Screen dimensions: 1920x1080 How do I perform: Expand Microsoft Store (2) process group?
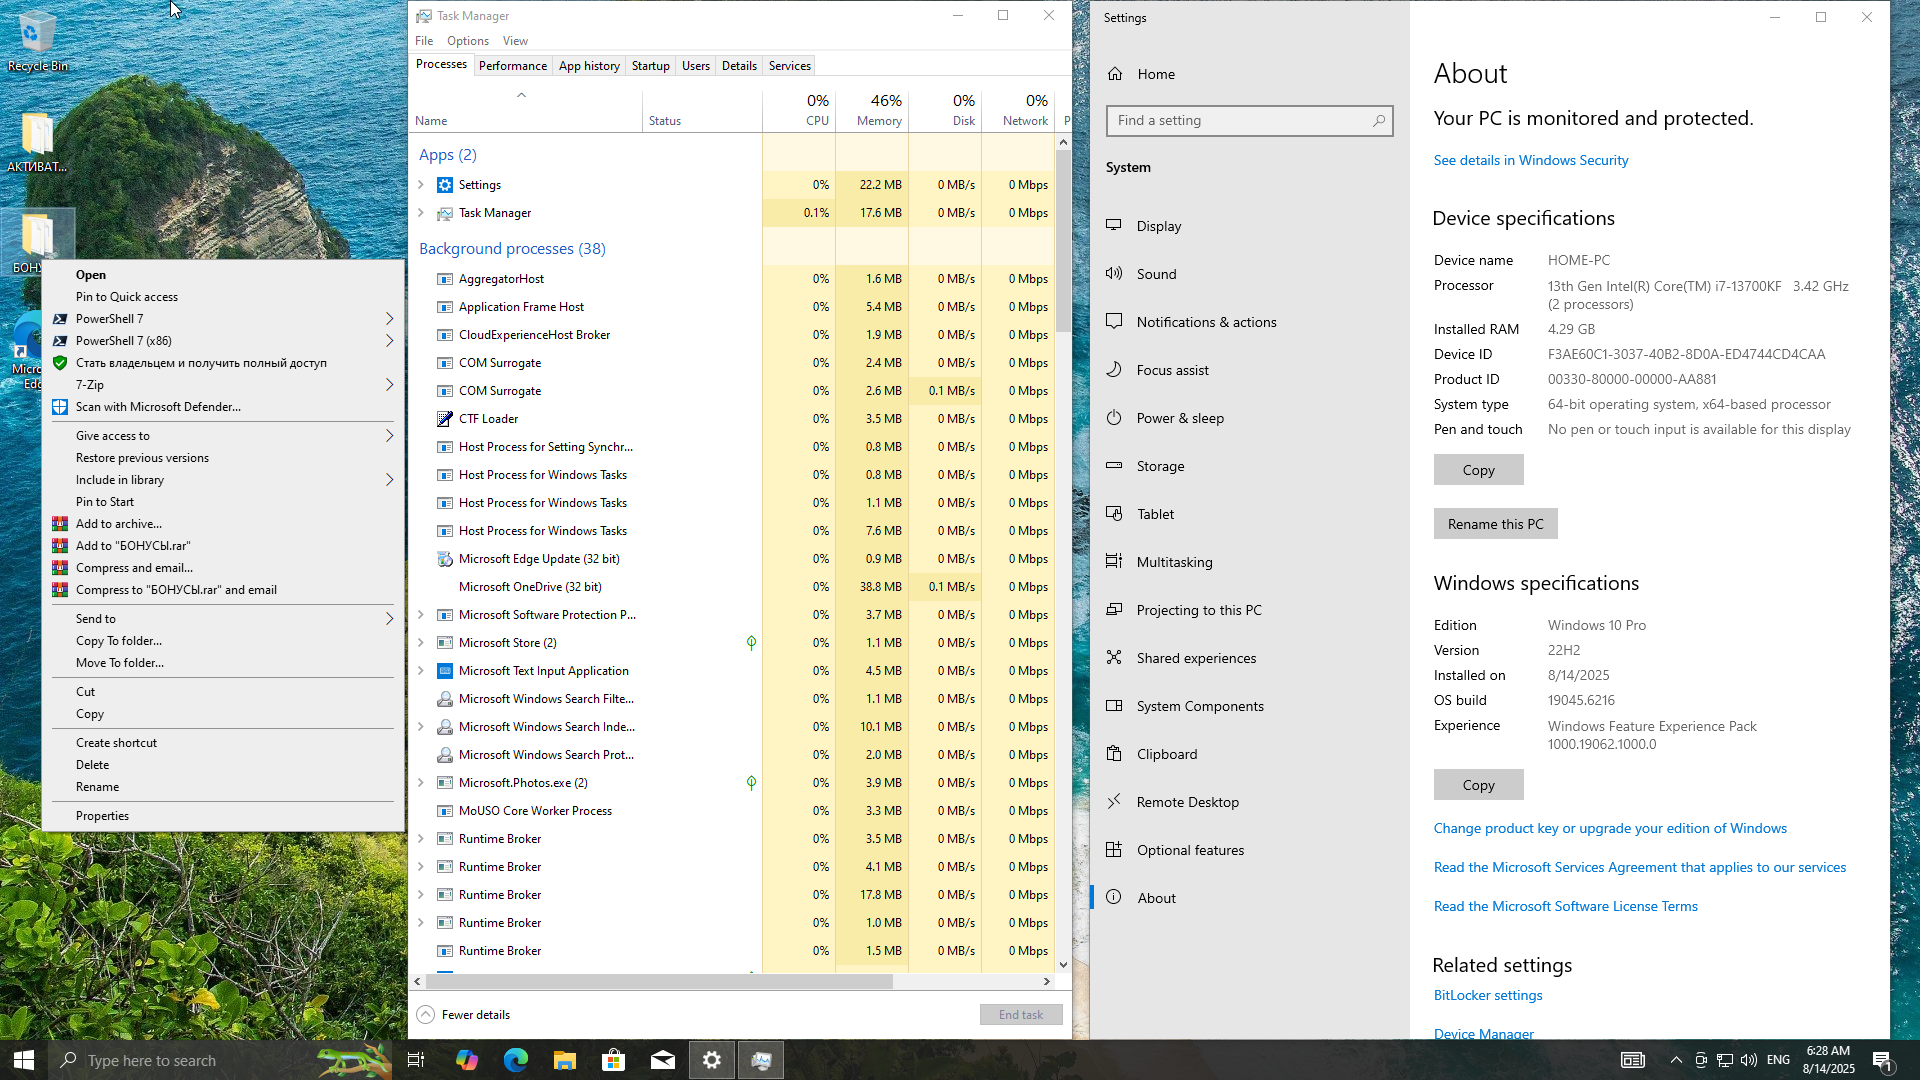tap(421, 643)
